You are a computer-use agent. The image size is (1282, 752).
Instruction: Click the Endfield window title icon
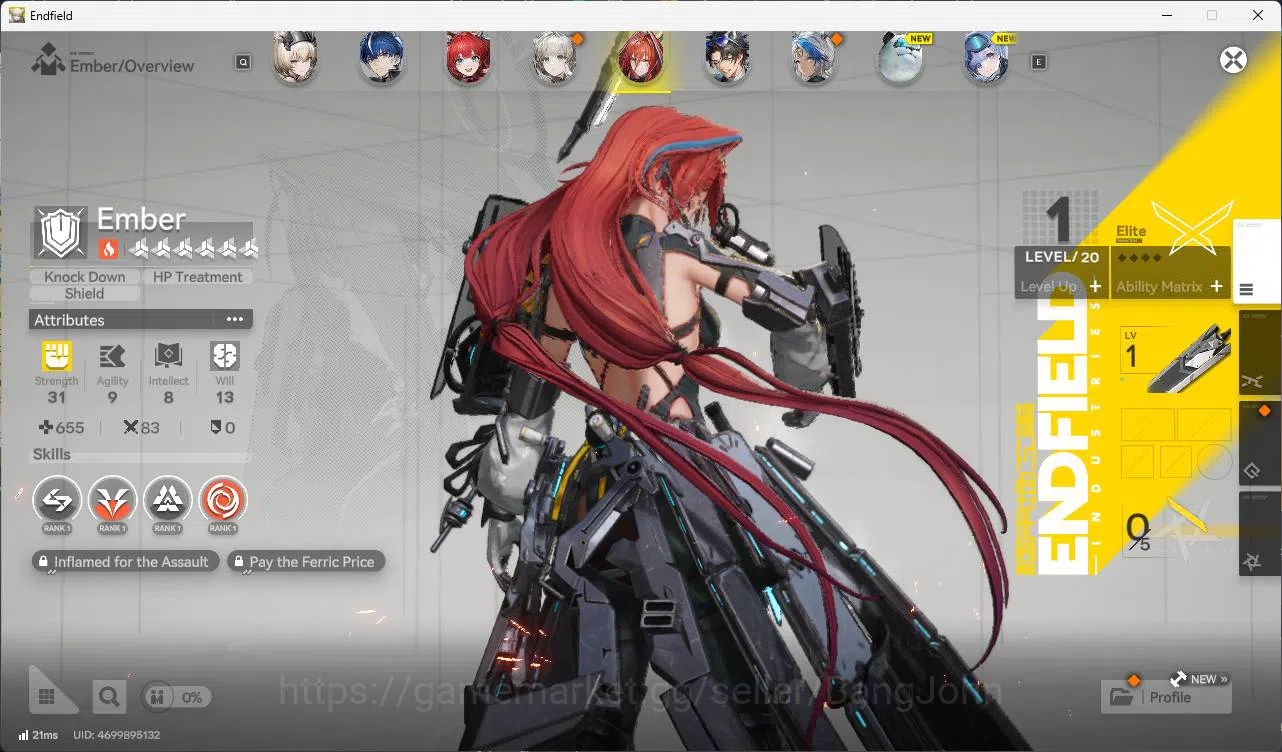pos(17,15)
